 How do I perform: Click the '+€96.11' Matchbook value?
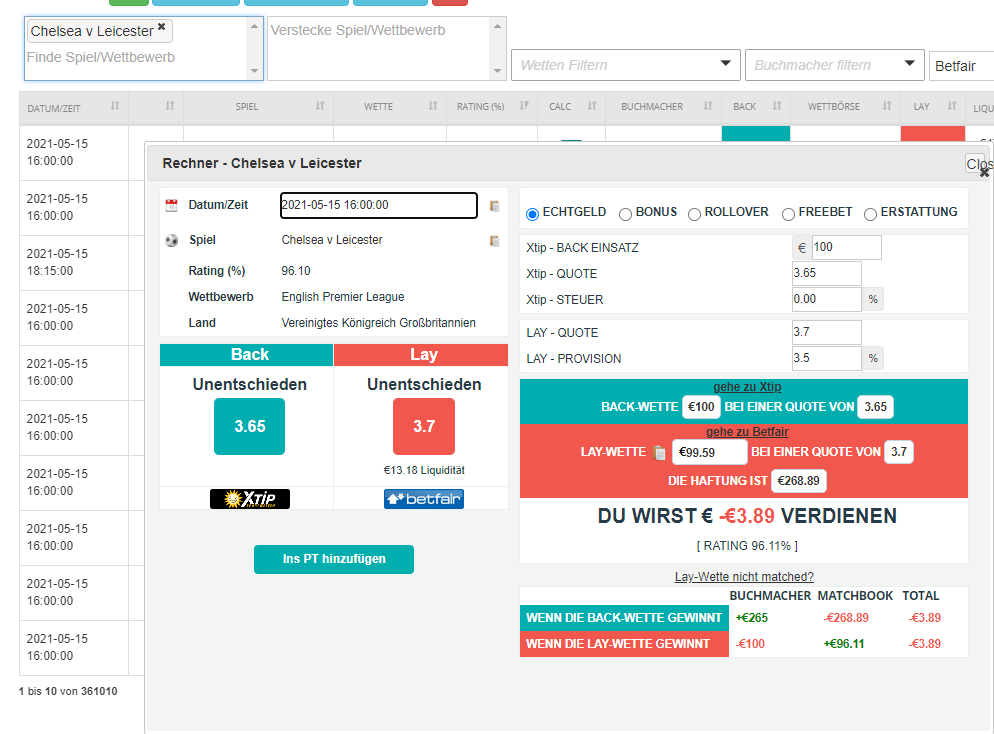coord(844,644)
